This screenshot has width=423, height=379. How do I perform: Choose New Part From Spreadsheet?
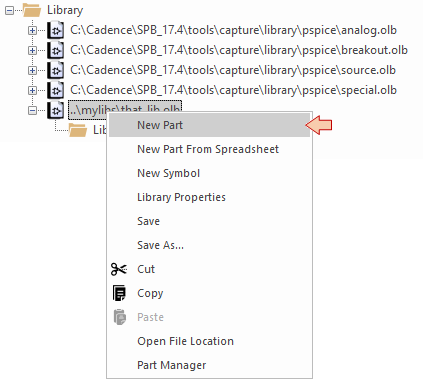coord(209,149)
